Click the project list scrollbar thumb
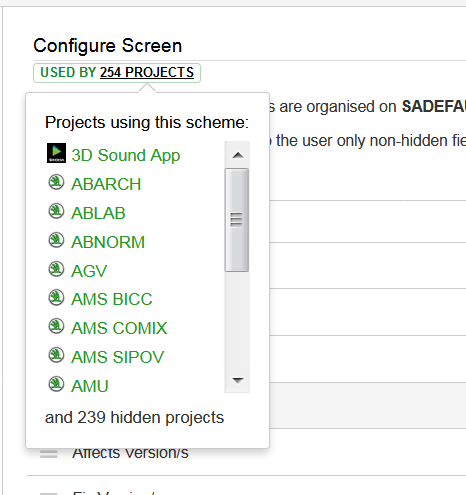466x495 pixels. click(x=237, y=220)
